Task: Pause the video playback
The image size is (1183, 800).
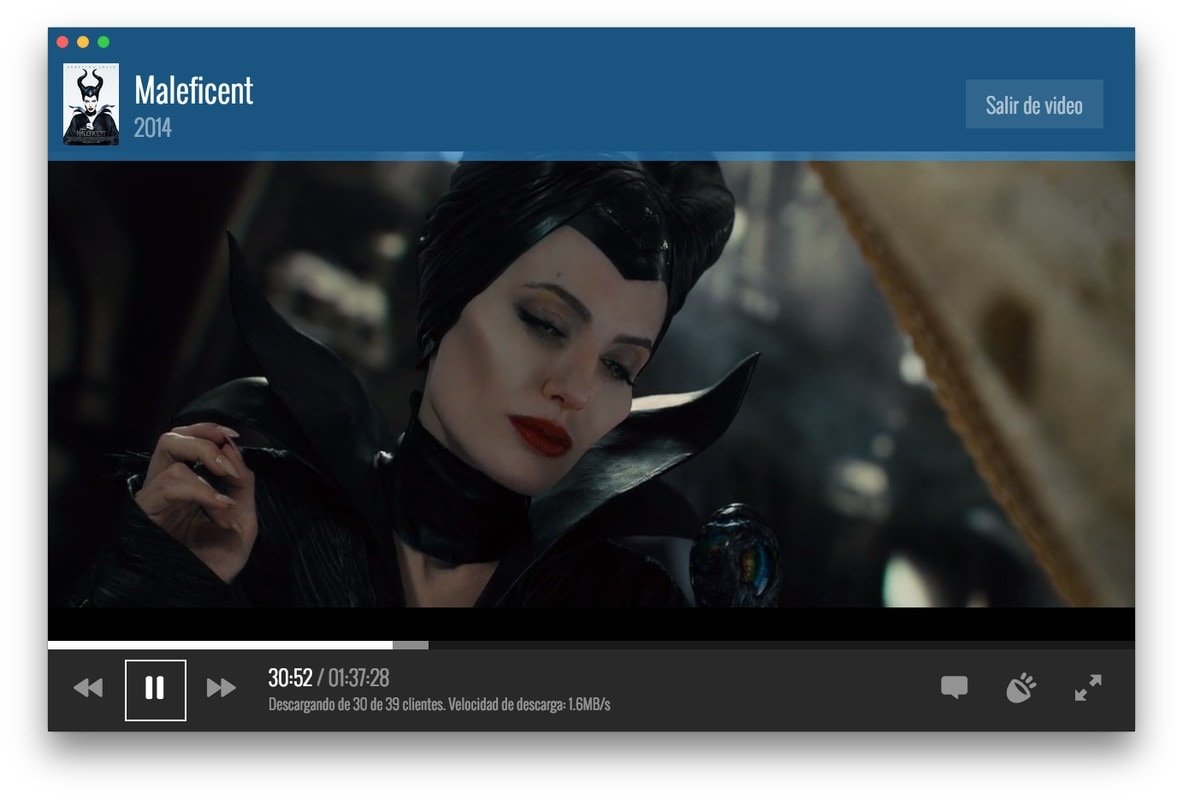Action: point(155,690)
